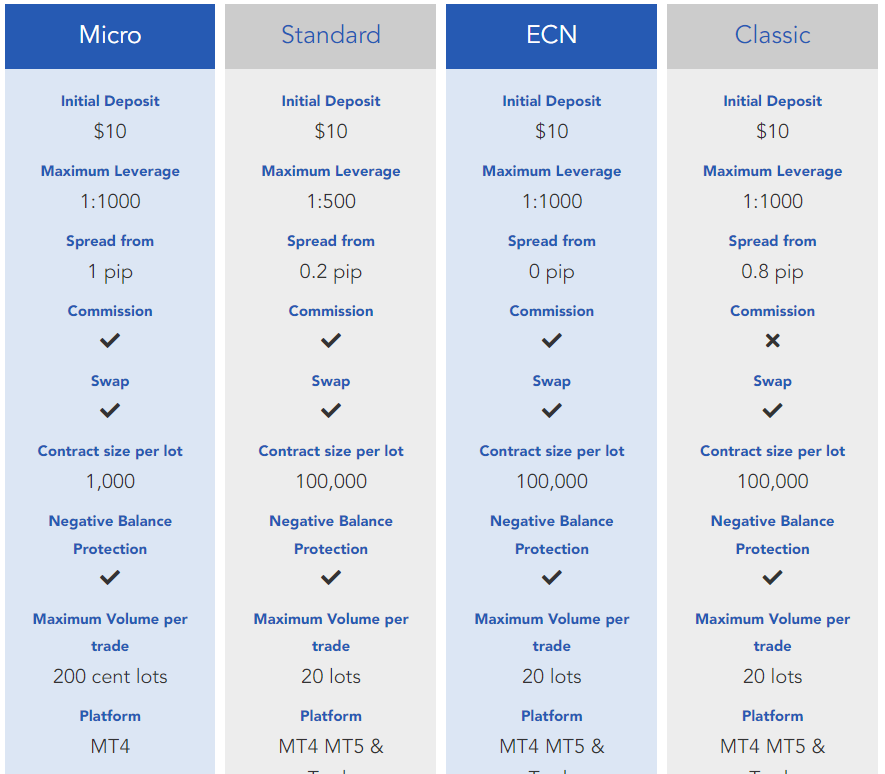This screenshot has height=774, width=885.
Task: Click the ECN column Commission checkmark icon
Action: [x=552, y=341]
